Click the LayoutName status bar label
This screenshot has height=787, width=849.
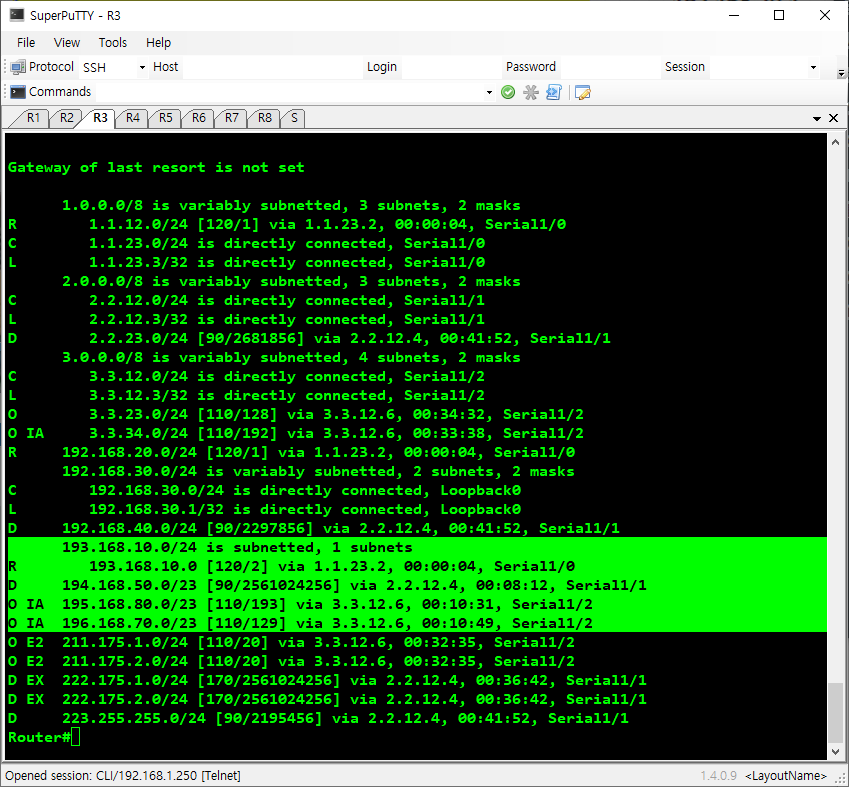tap(786, 776)
